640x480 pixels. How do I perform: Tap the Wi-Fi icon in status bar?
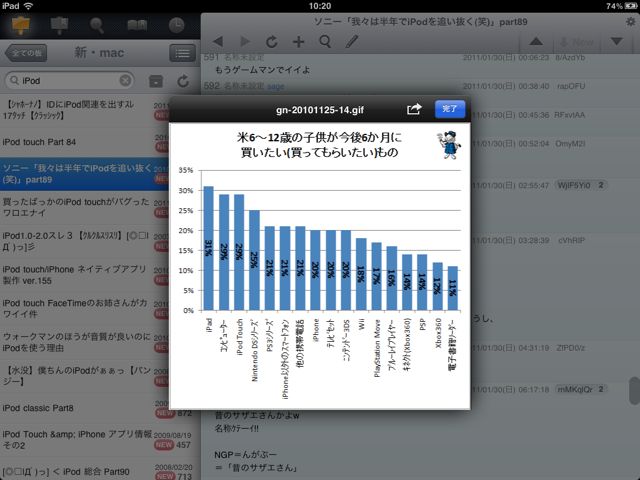coord(29,6)
